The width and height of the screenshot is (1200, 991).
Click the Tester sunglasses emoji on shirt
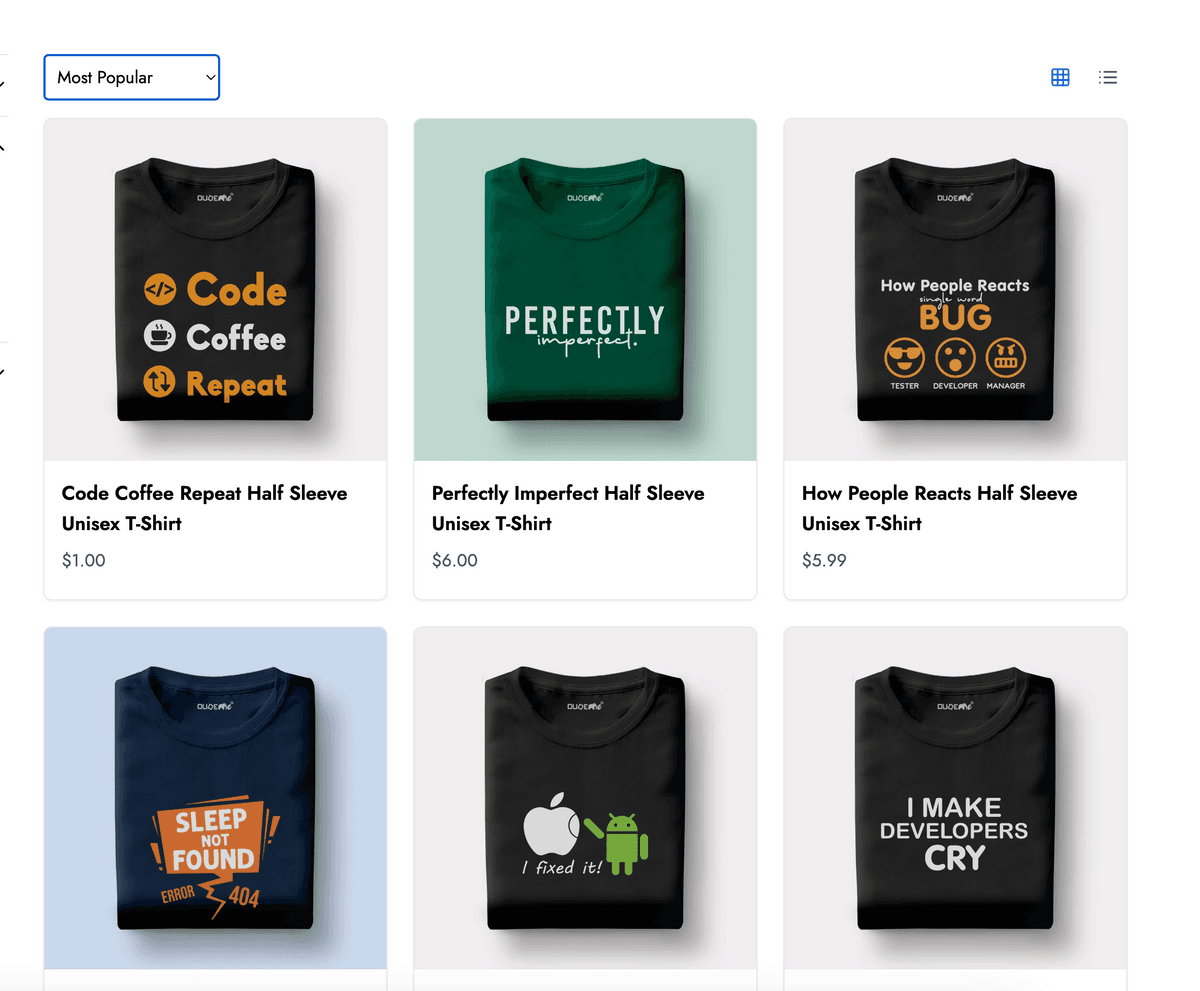(x=904, y=358)
